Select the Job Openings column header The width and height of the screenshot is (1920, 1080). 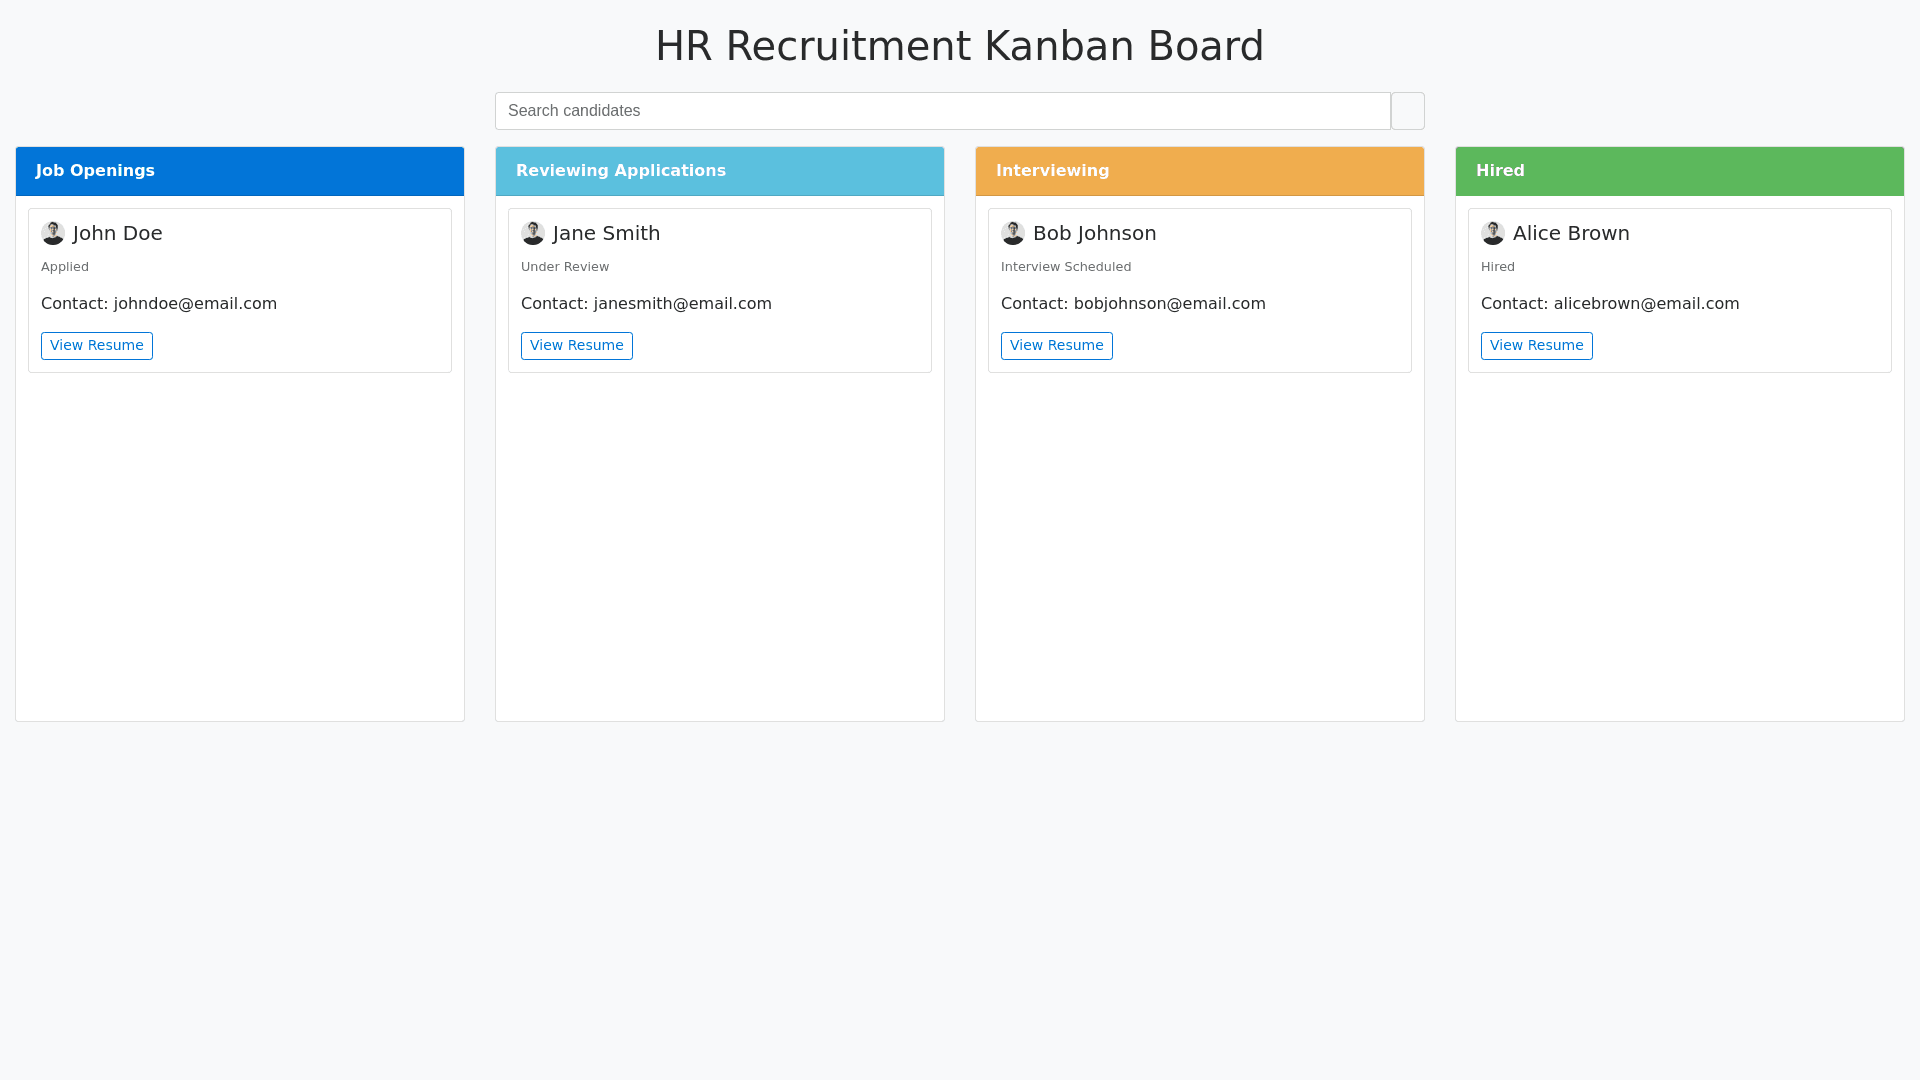(240, 171)
